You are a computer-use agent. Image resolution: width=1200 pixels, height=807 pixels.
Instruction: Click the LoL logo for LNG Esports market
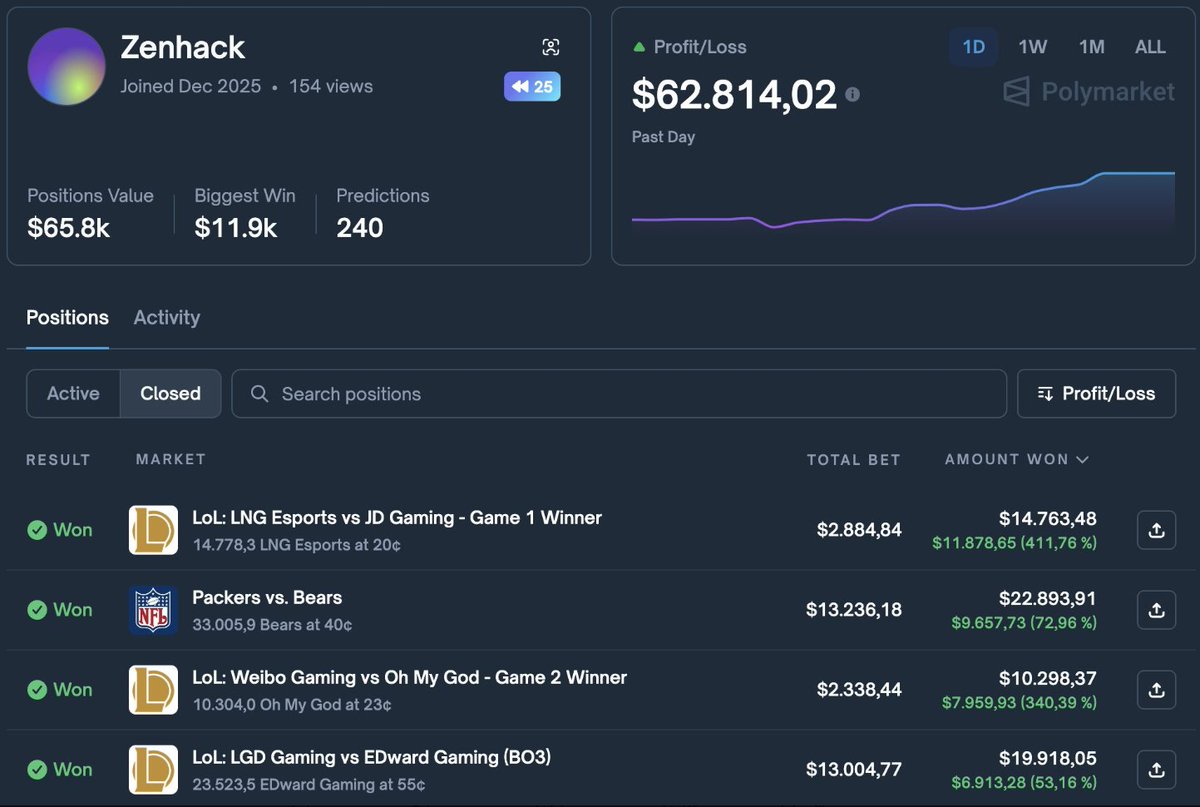[153, 530]
